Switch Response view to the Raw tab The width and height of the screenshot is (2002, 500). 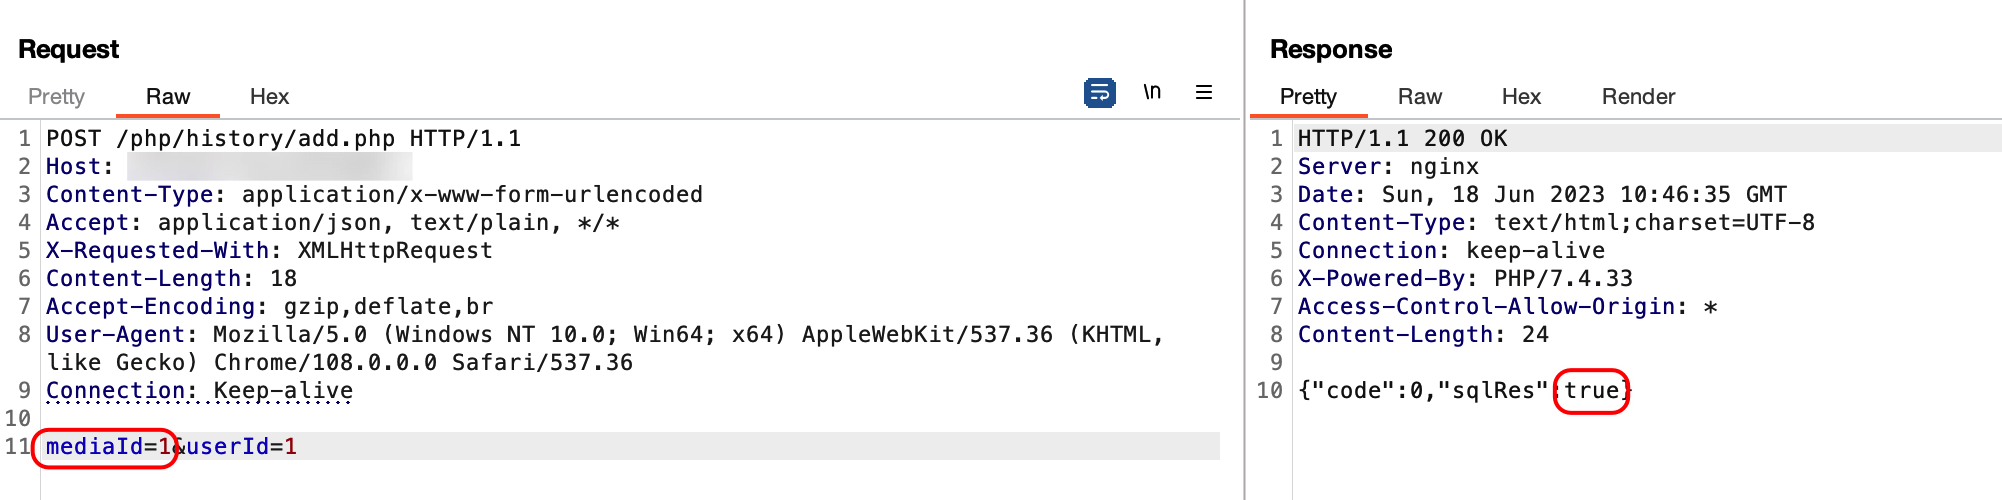click(x=1419, y=97)
